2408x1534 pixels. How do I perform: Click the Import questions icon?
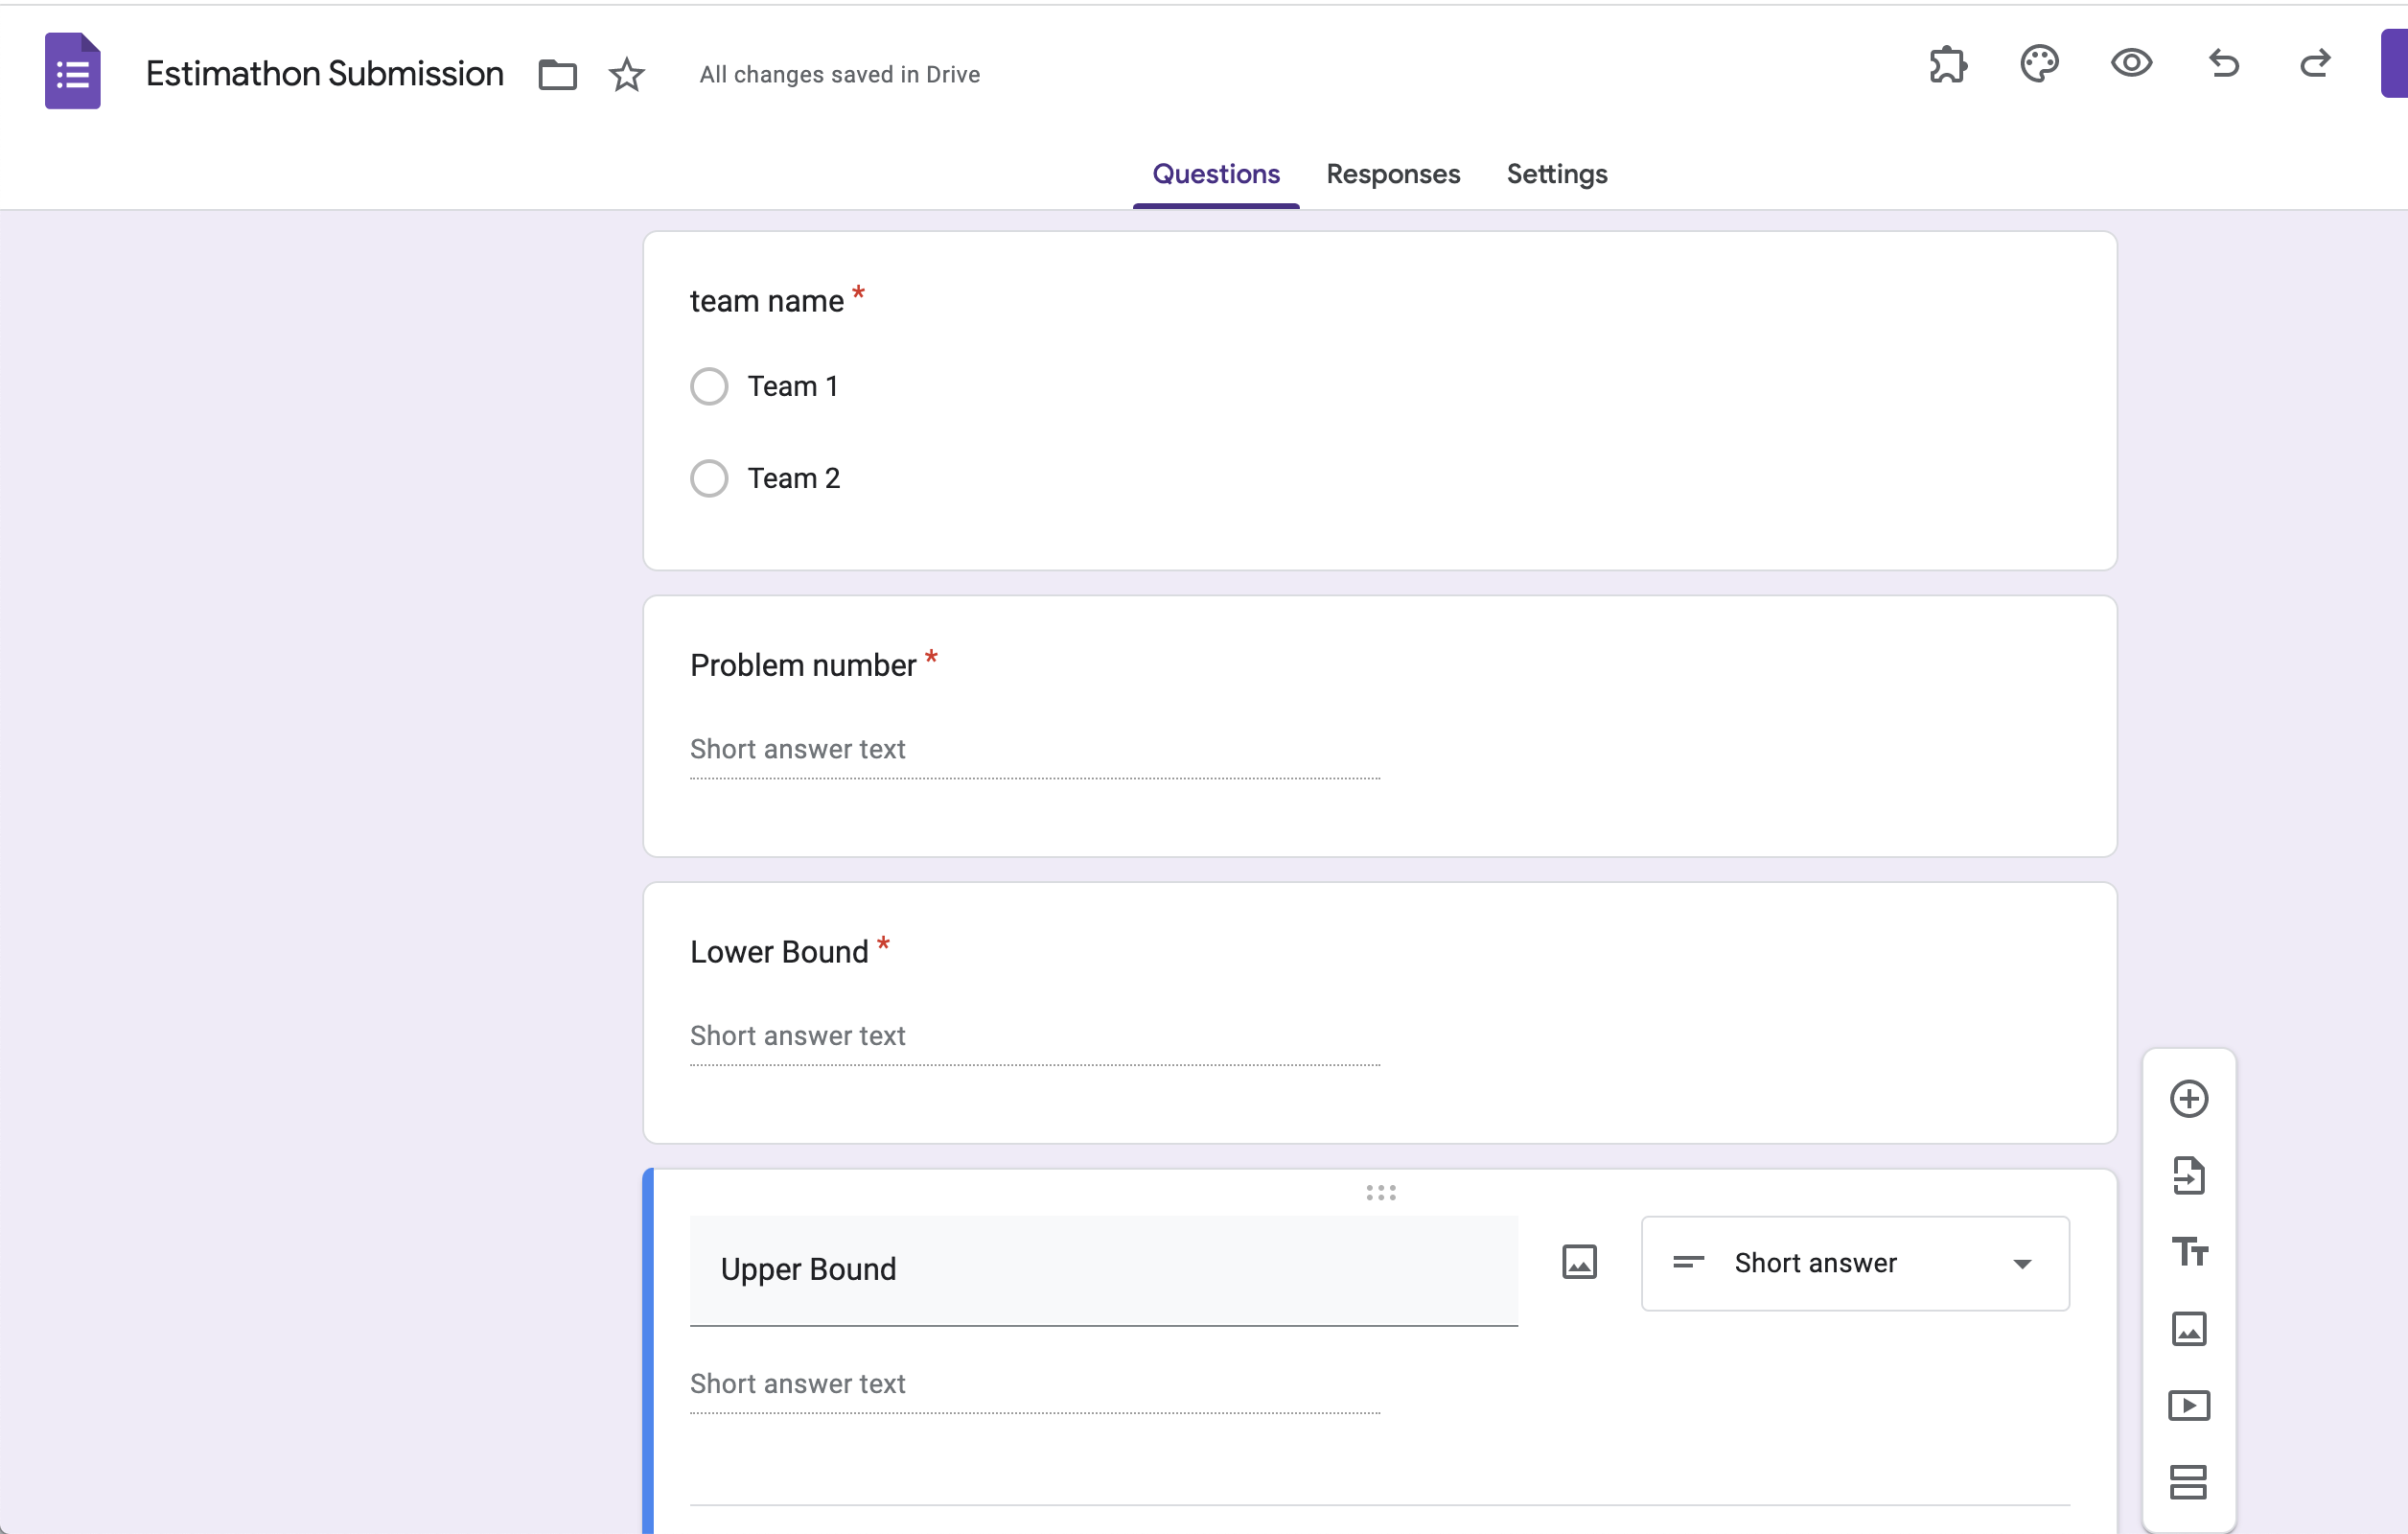(2189, 1176)
